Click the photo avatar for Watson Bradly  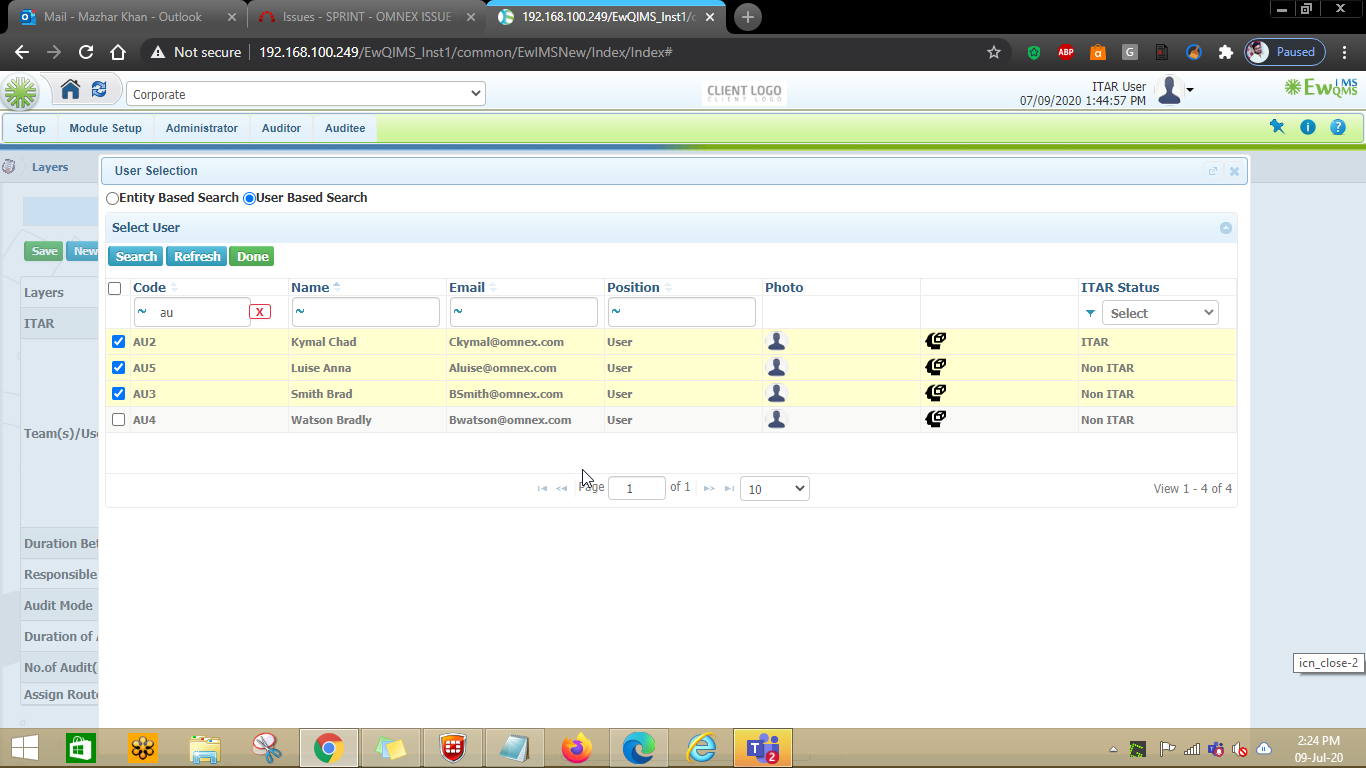pos(776,420)
